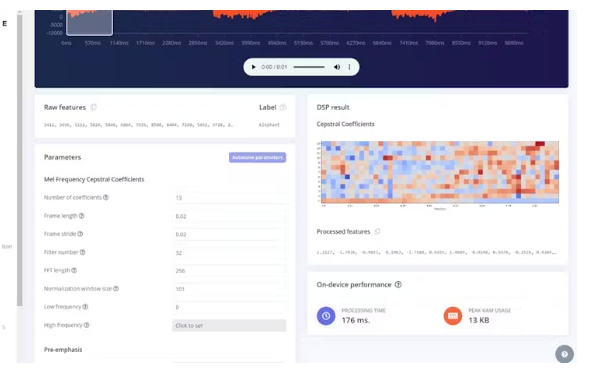Click the Autotune parameters button
Viewport: 591px width, 384px height.
tap(257, 158)
